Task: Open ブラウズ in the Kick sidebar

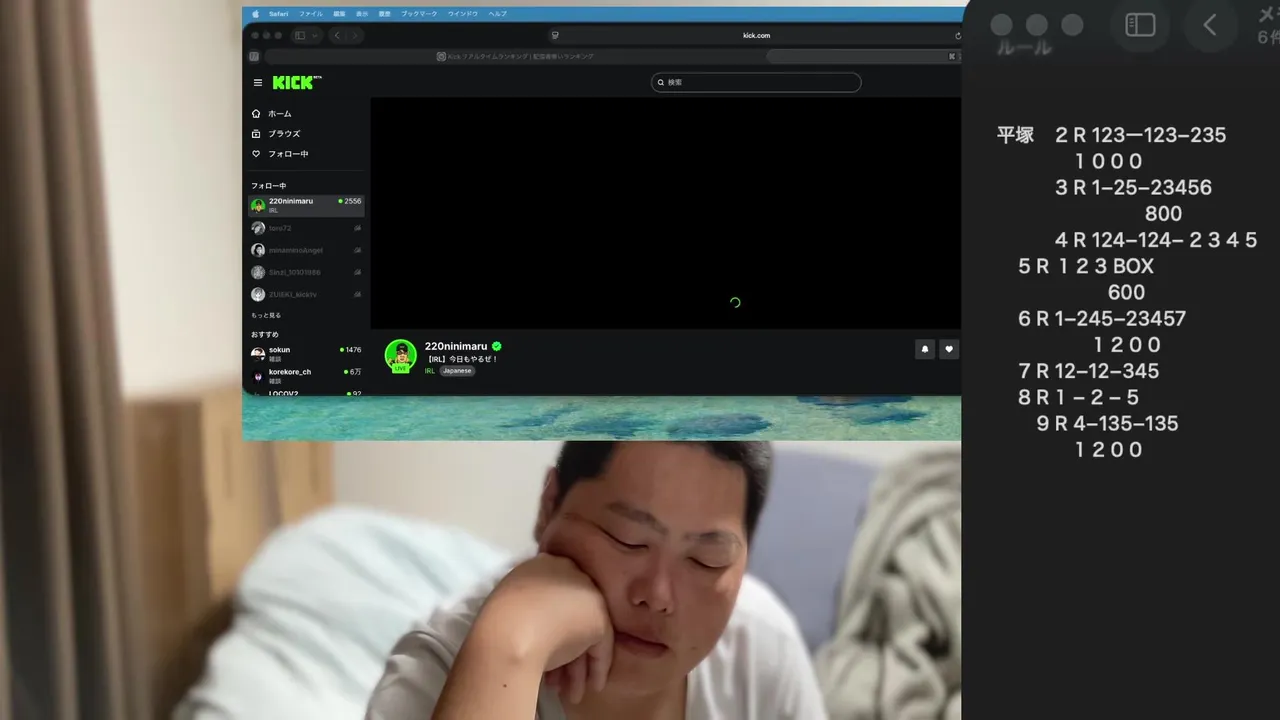Action: point(276,134)
